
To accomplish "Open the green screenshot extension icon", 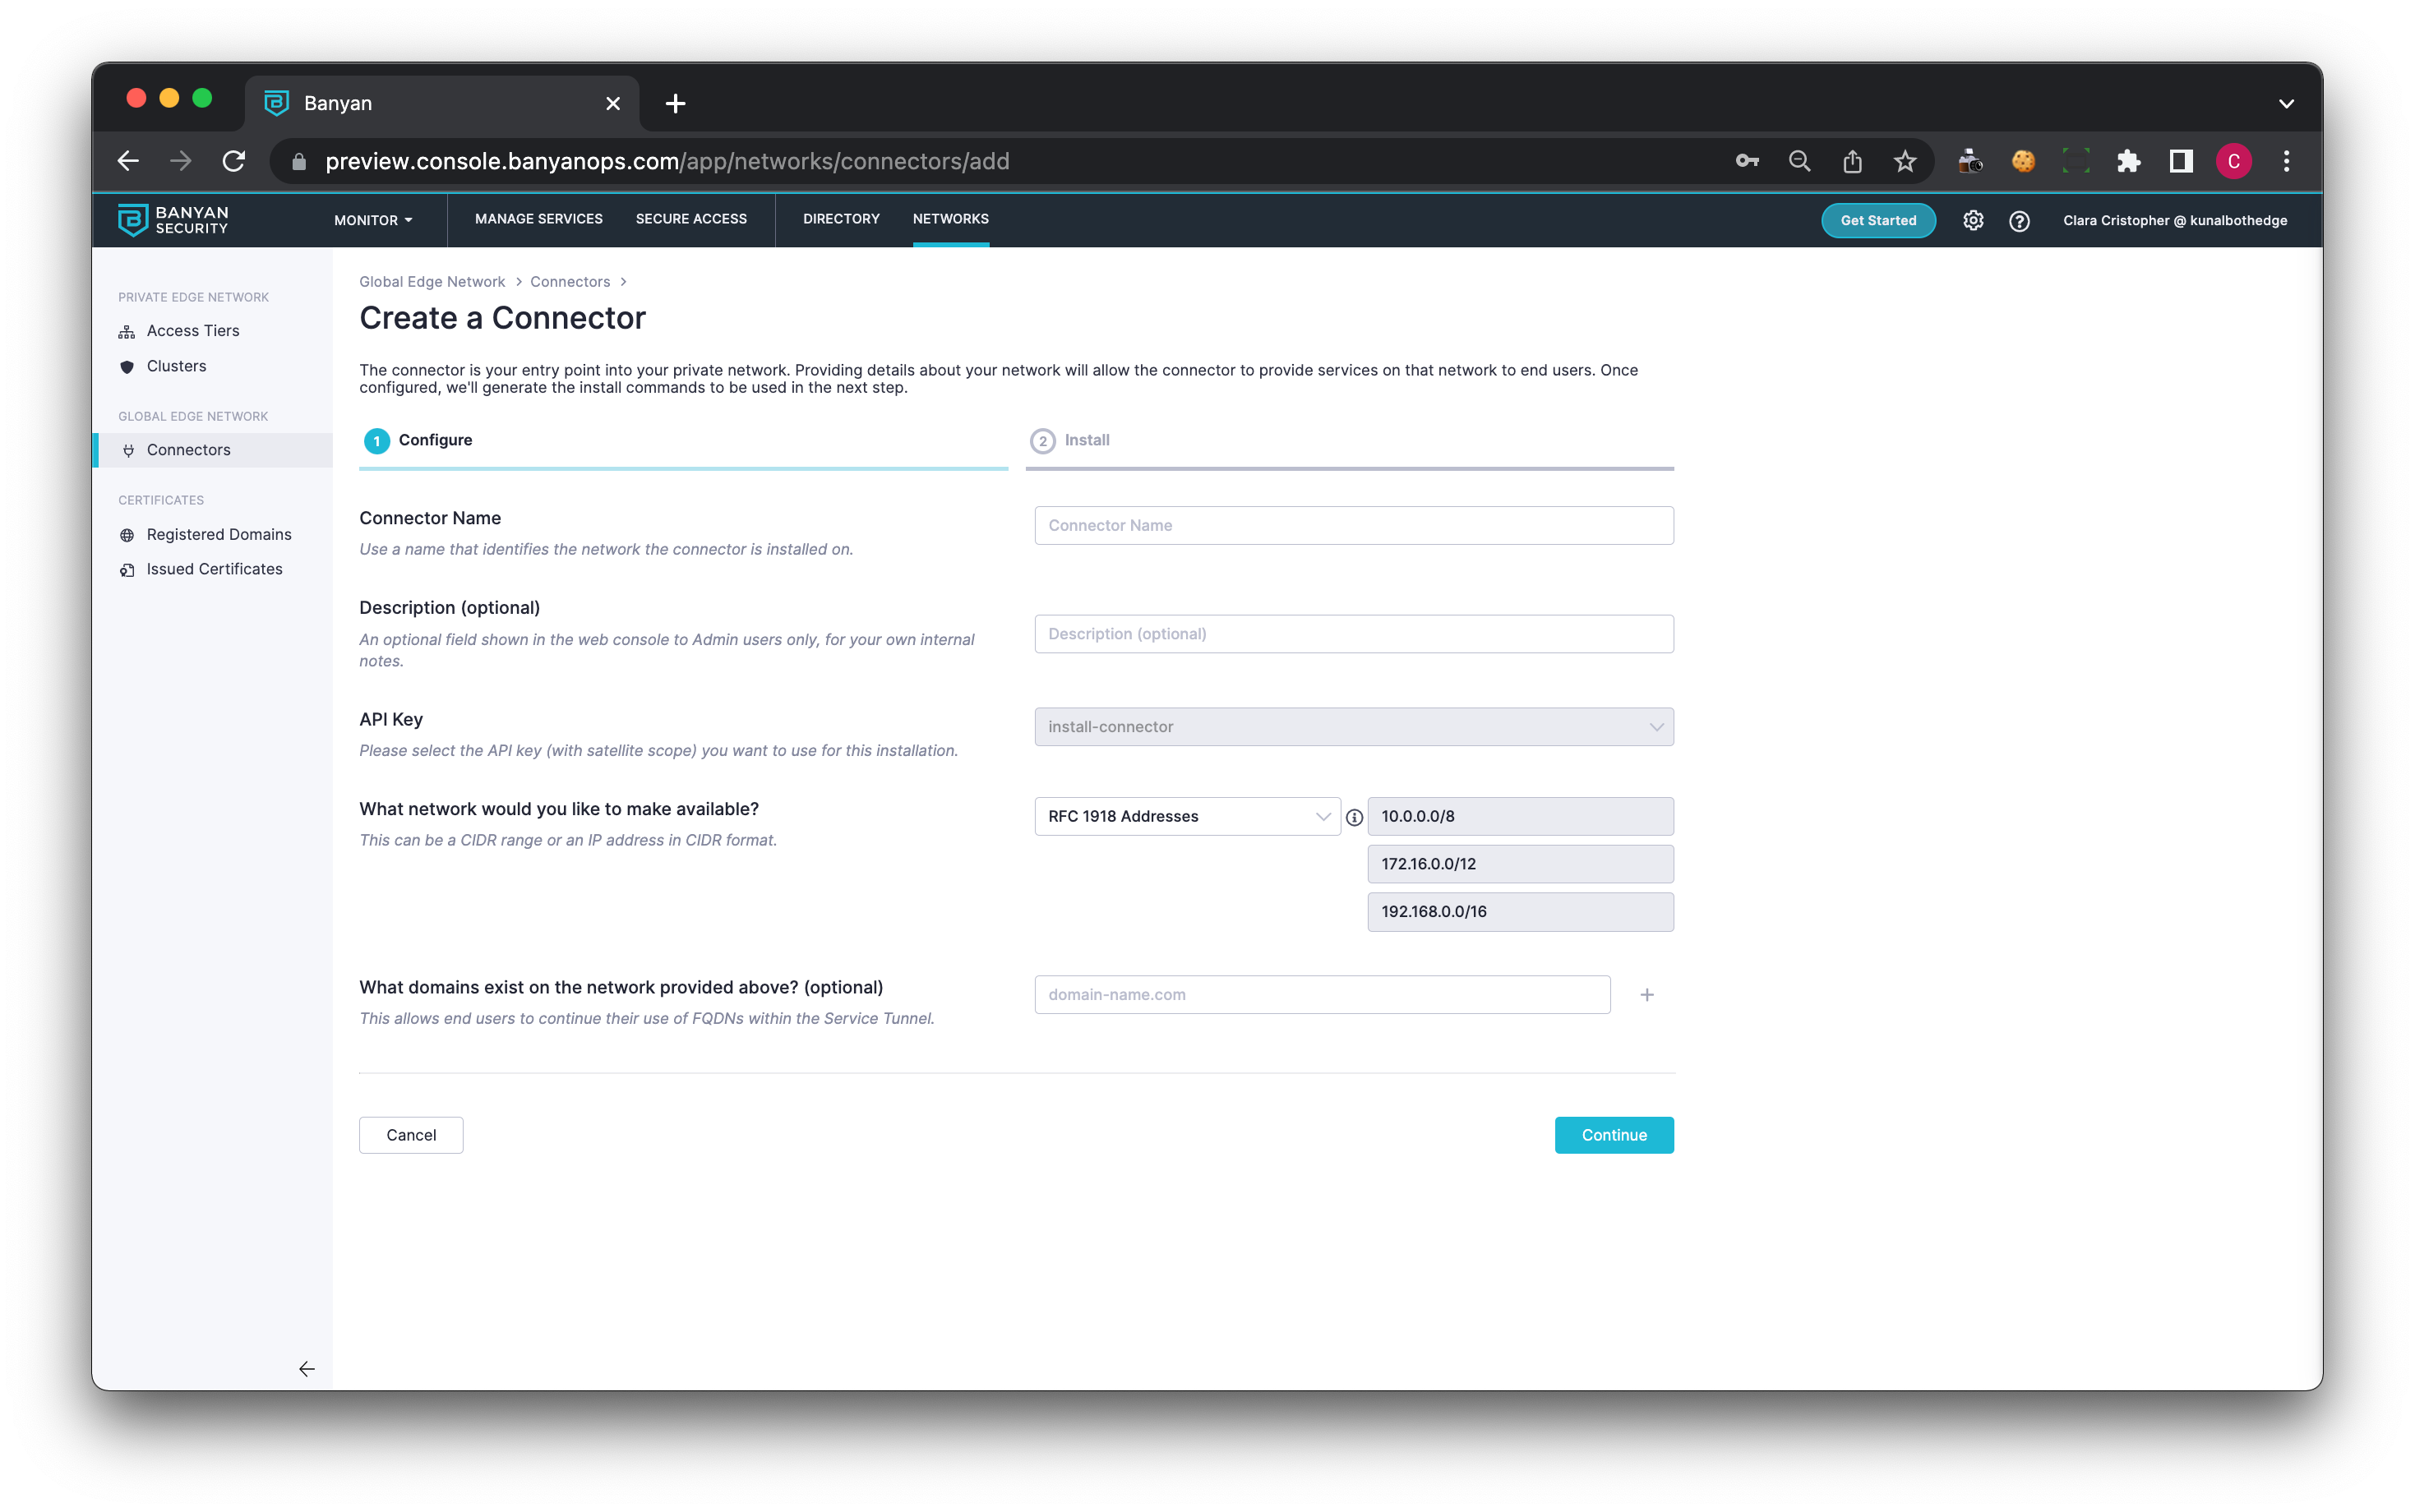I will pos(2076,161).
